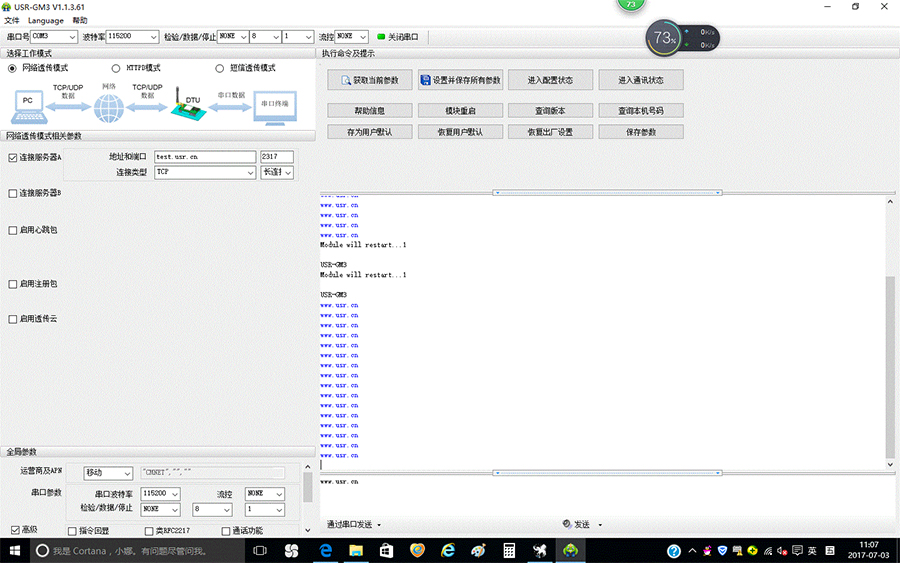
Task: Launch Windows Store from the taskbar
Action: point(386,550)
